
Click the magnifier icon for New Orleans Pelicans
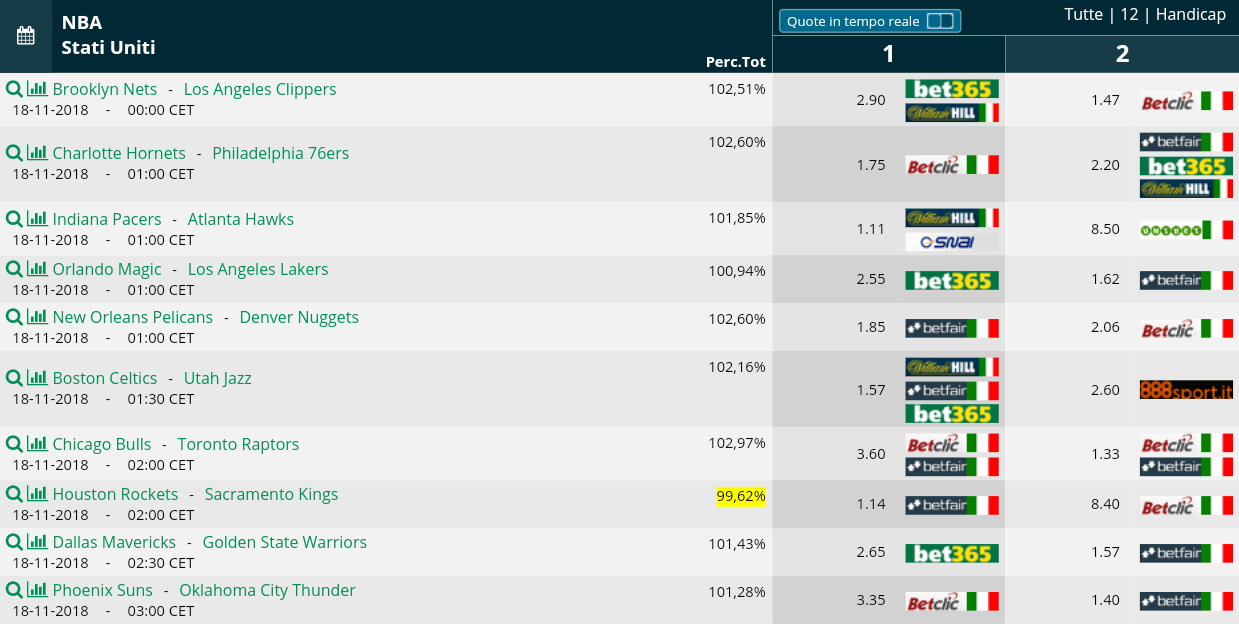click(x=14, y=317)
